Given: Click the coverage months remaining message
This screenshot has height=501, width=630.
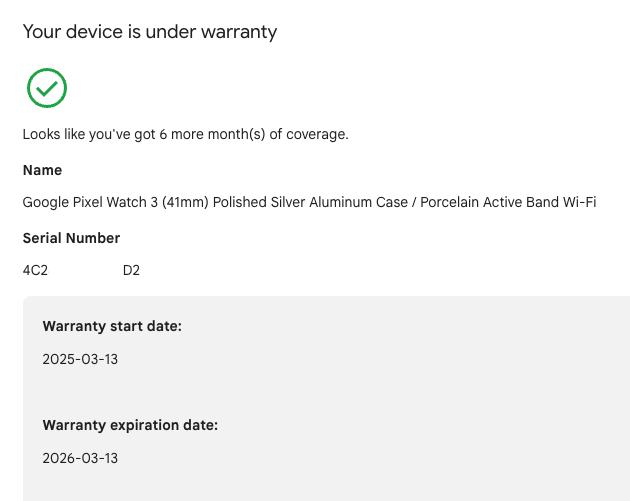Looking at the screenshot, I should pos(185,134).
